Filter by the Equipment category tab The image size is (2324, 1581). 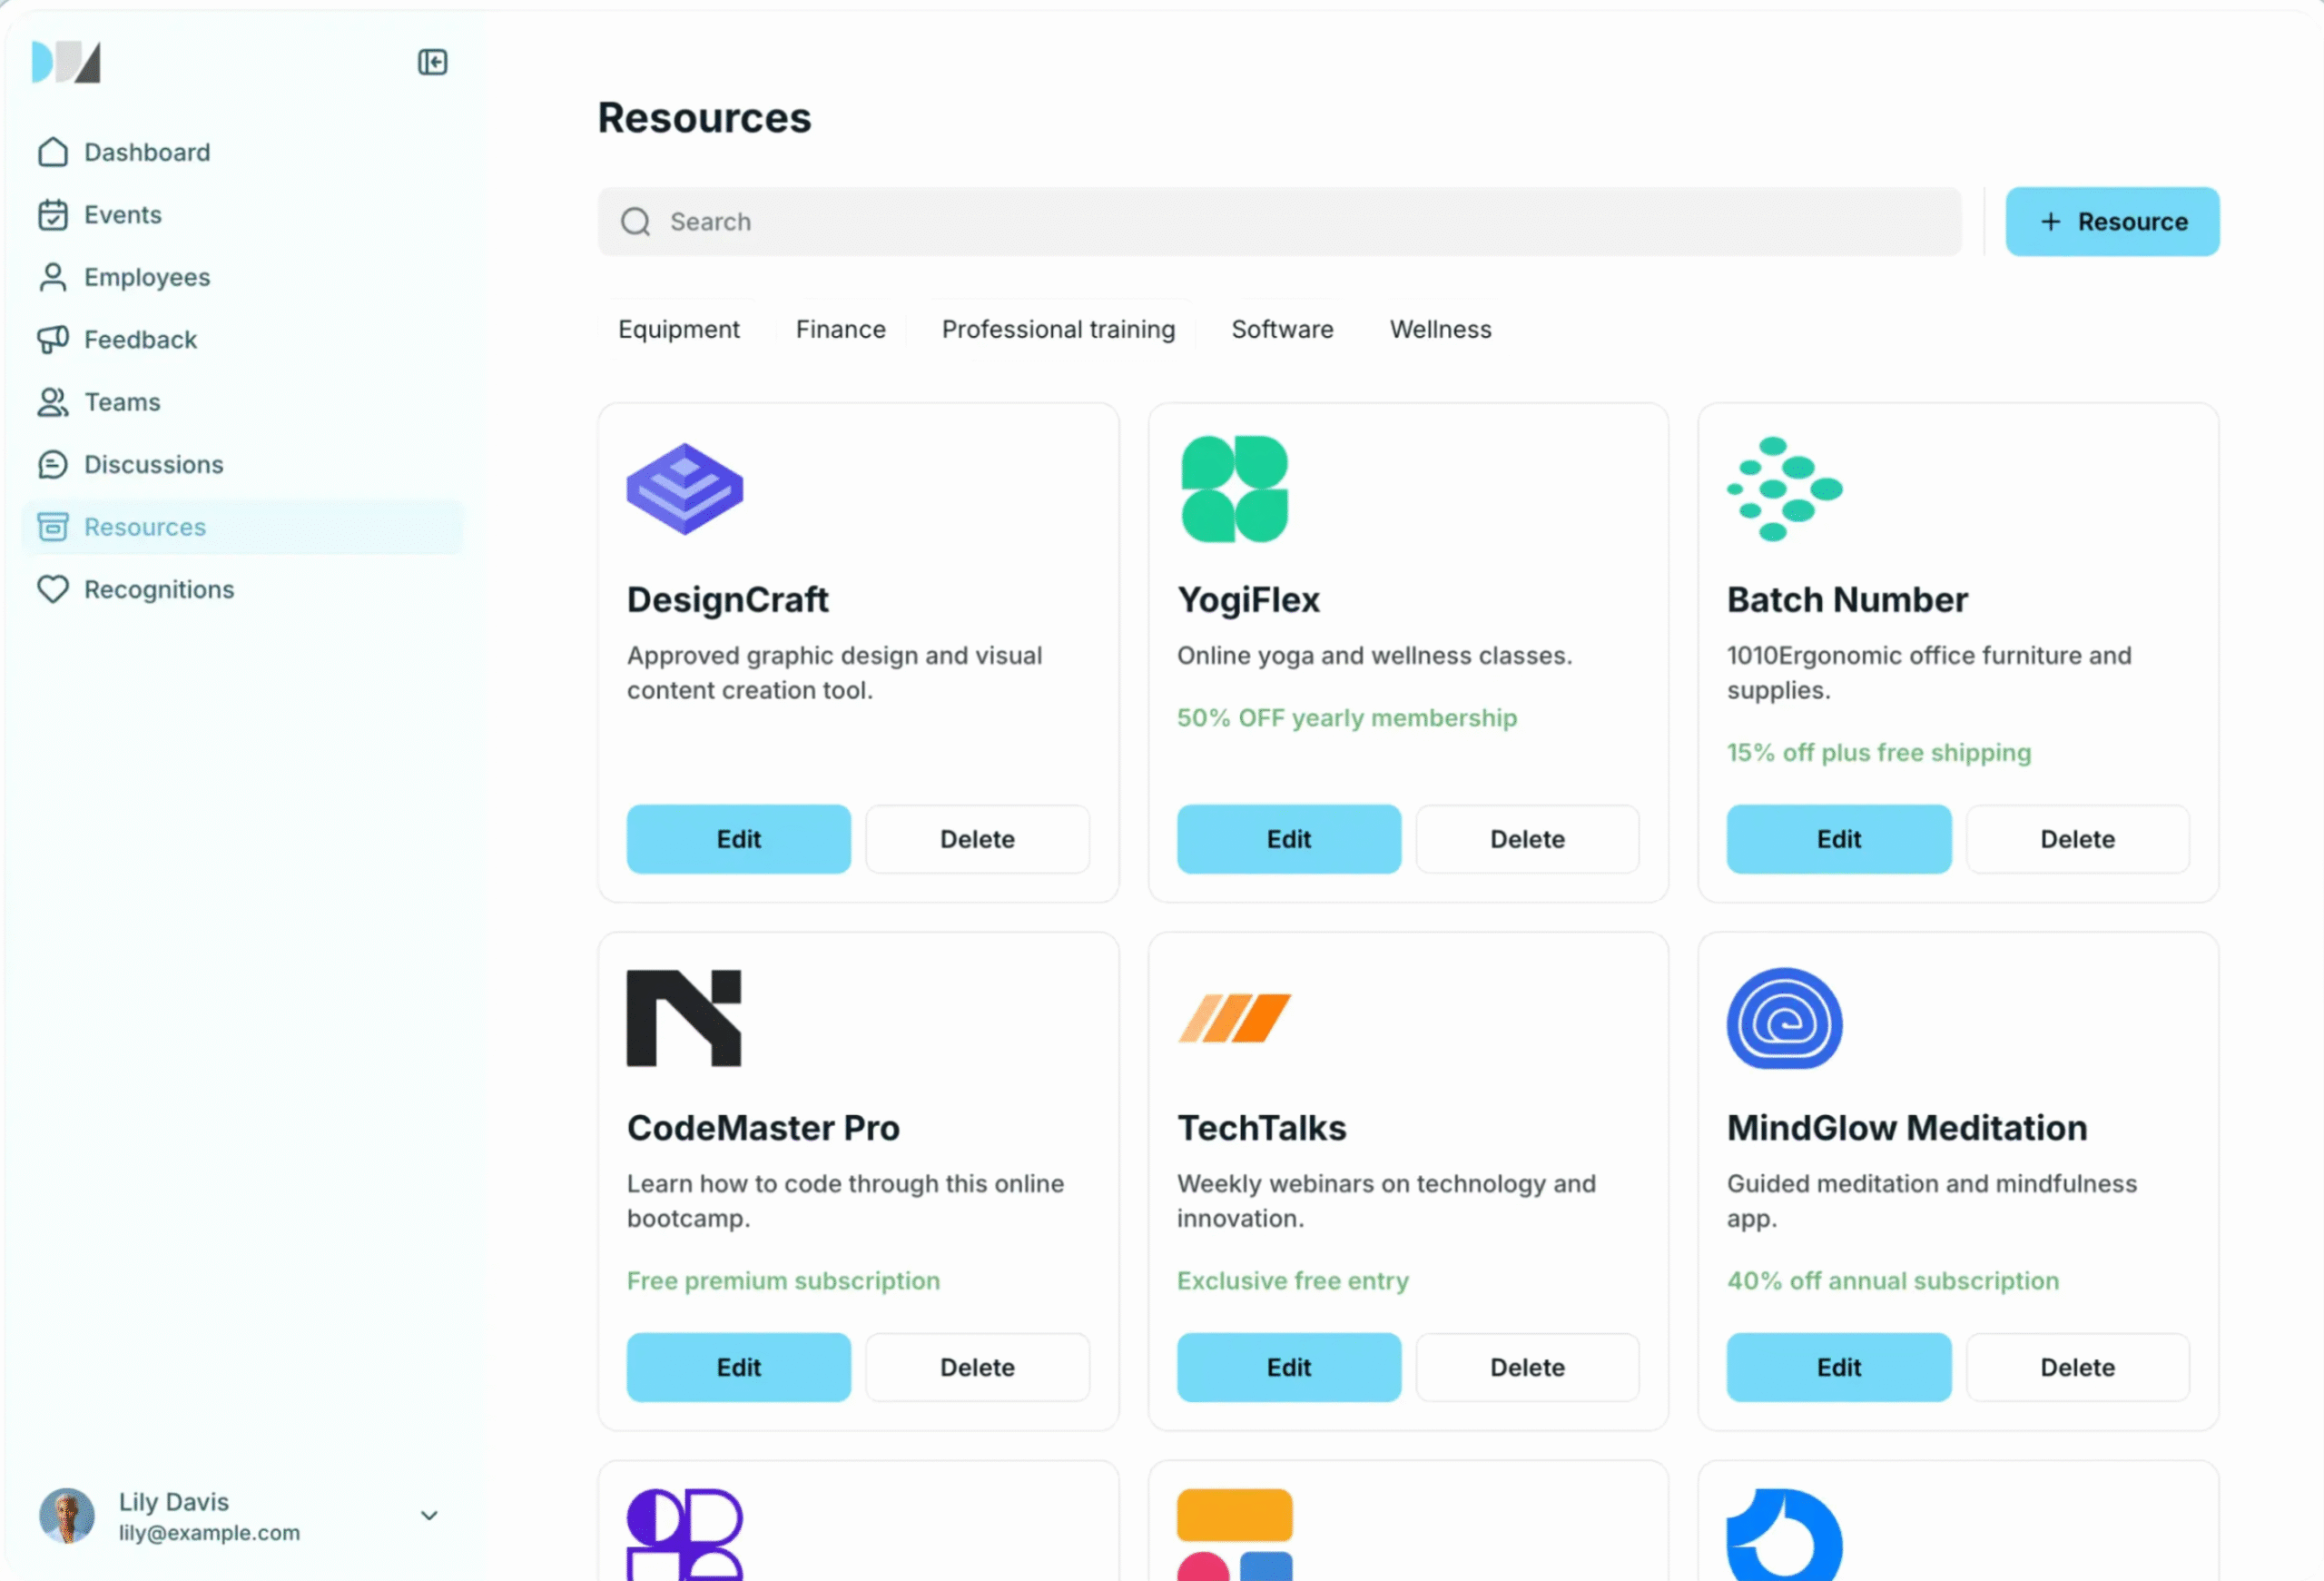678,329
